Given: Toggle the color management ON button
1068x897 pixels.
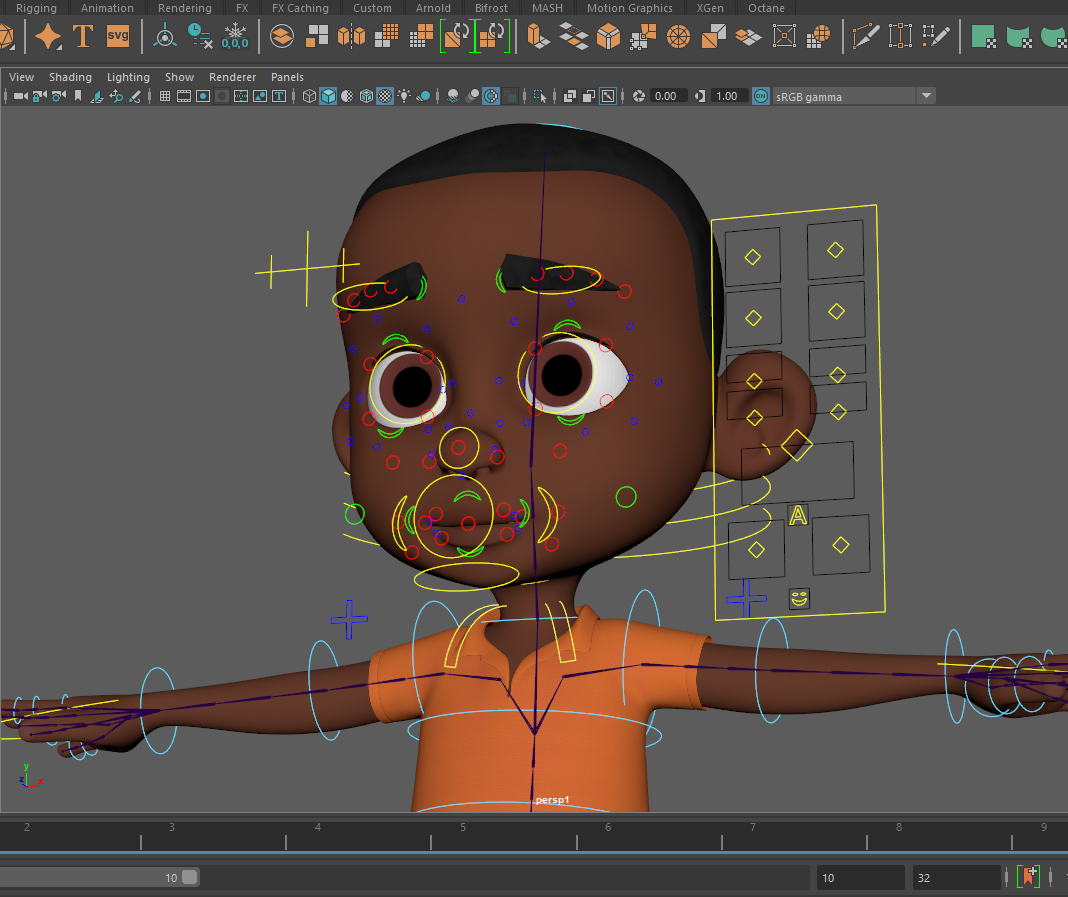Looking at the screenshot, I should point(761,96).
